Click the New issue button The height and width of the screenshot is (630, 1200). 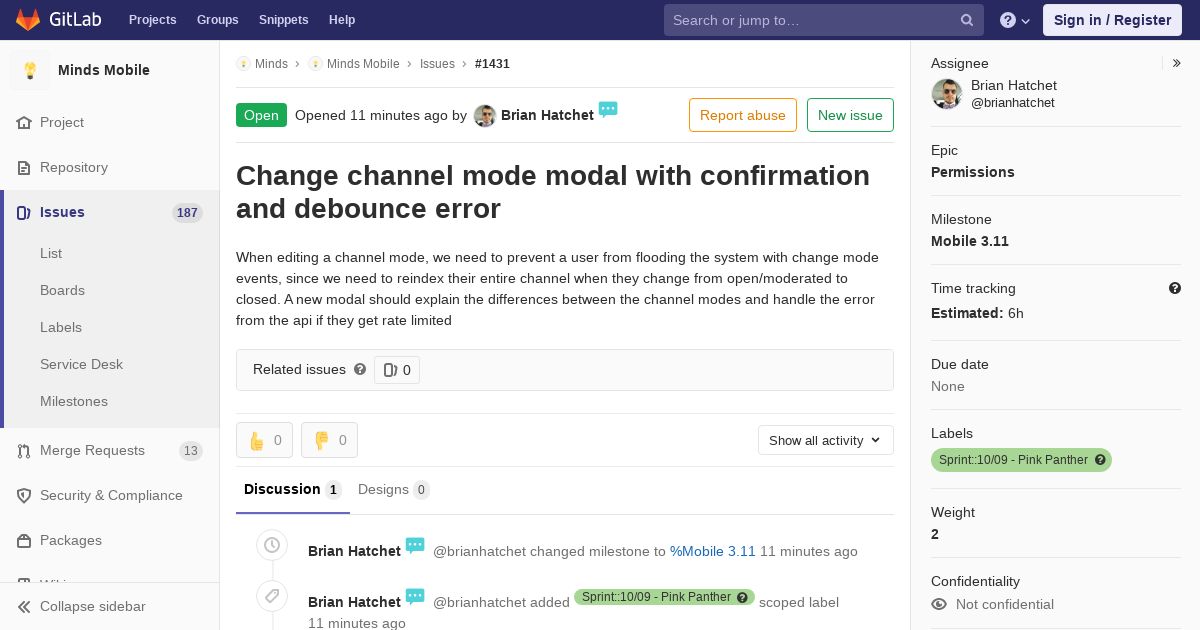click(850, 115)
